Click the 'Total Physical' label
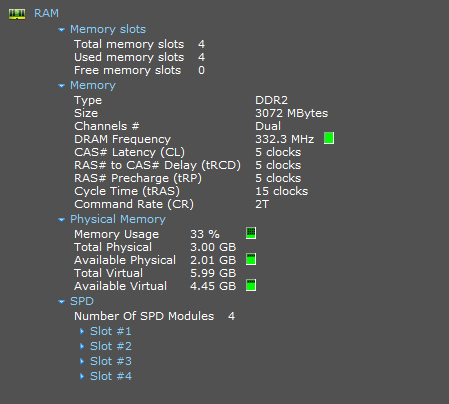This screenshot has width=449, height=404. pyautogui.click(x=113, y=248)
